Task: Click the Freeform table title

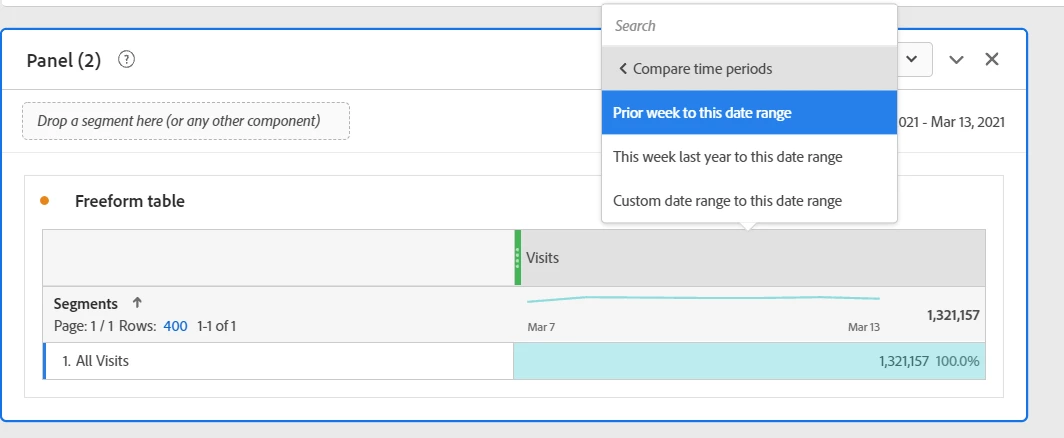Action: [x=130, y=201]
